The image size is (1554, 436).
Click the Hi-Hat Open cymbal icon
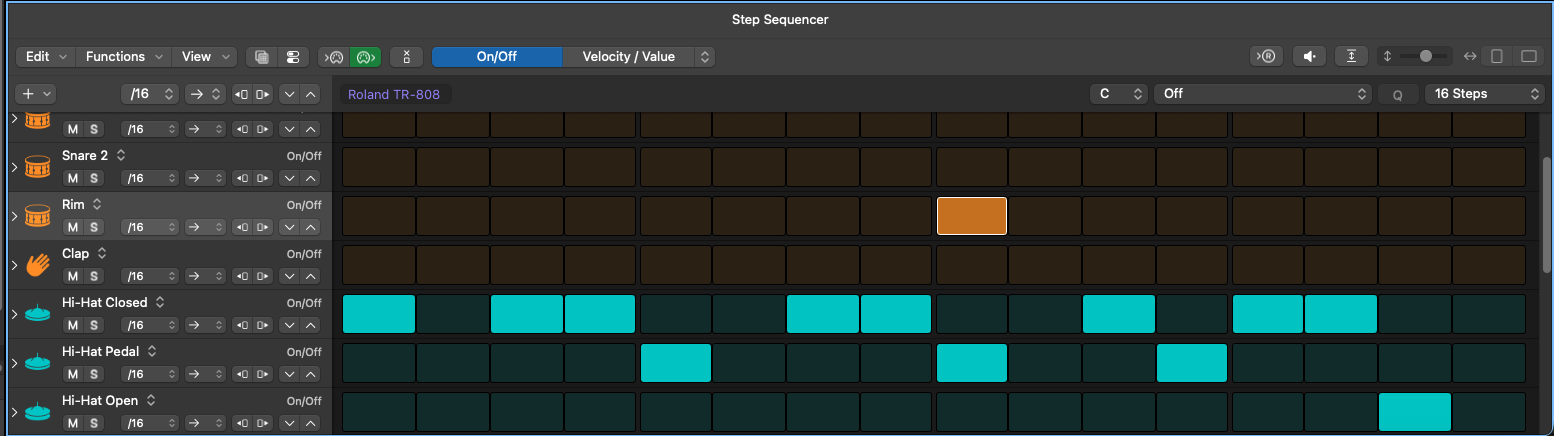pyautogui.click(x=37, y=412)
